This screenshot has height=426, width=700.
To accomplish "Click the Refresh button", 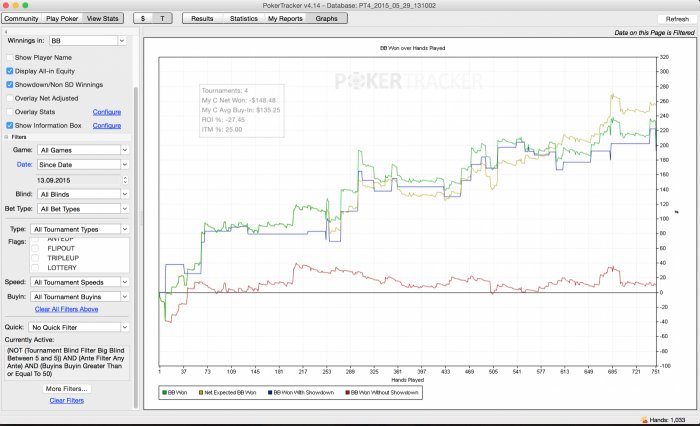I will point(677,19).
